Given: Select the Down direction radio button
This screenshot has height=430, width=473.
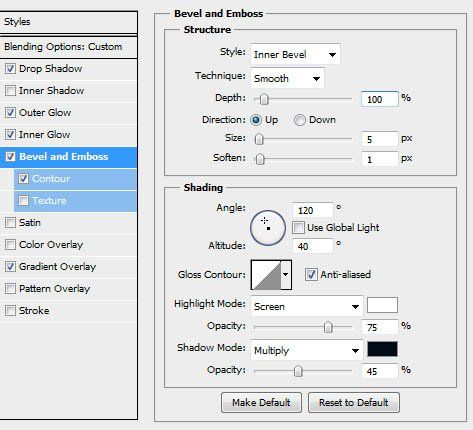Looking at the screenshot, I should (x=299, y=120).
